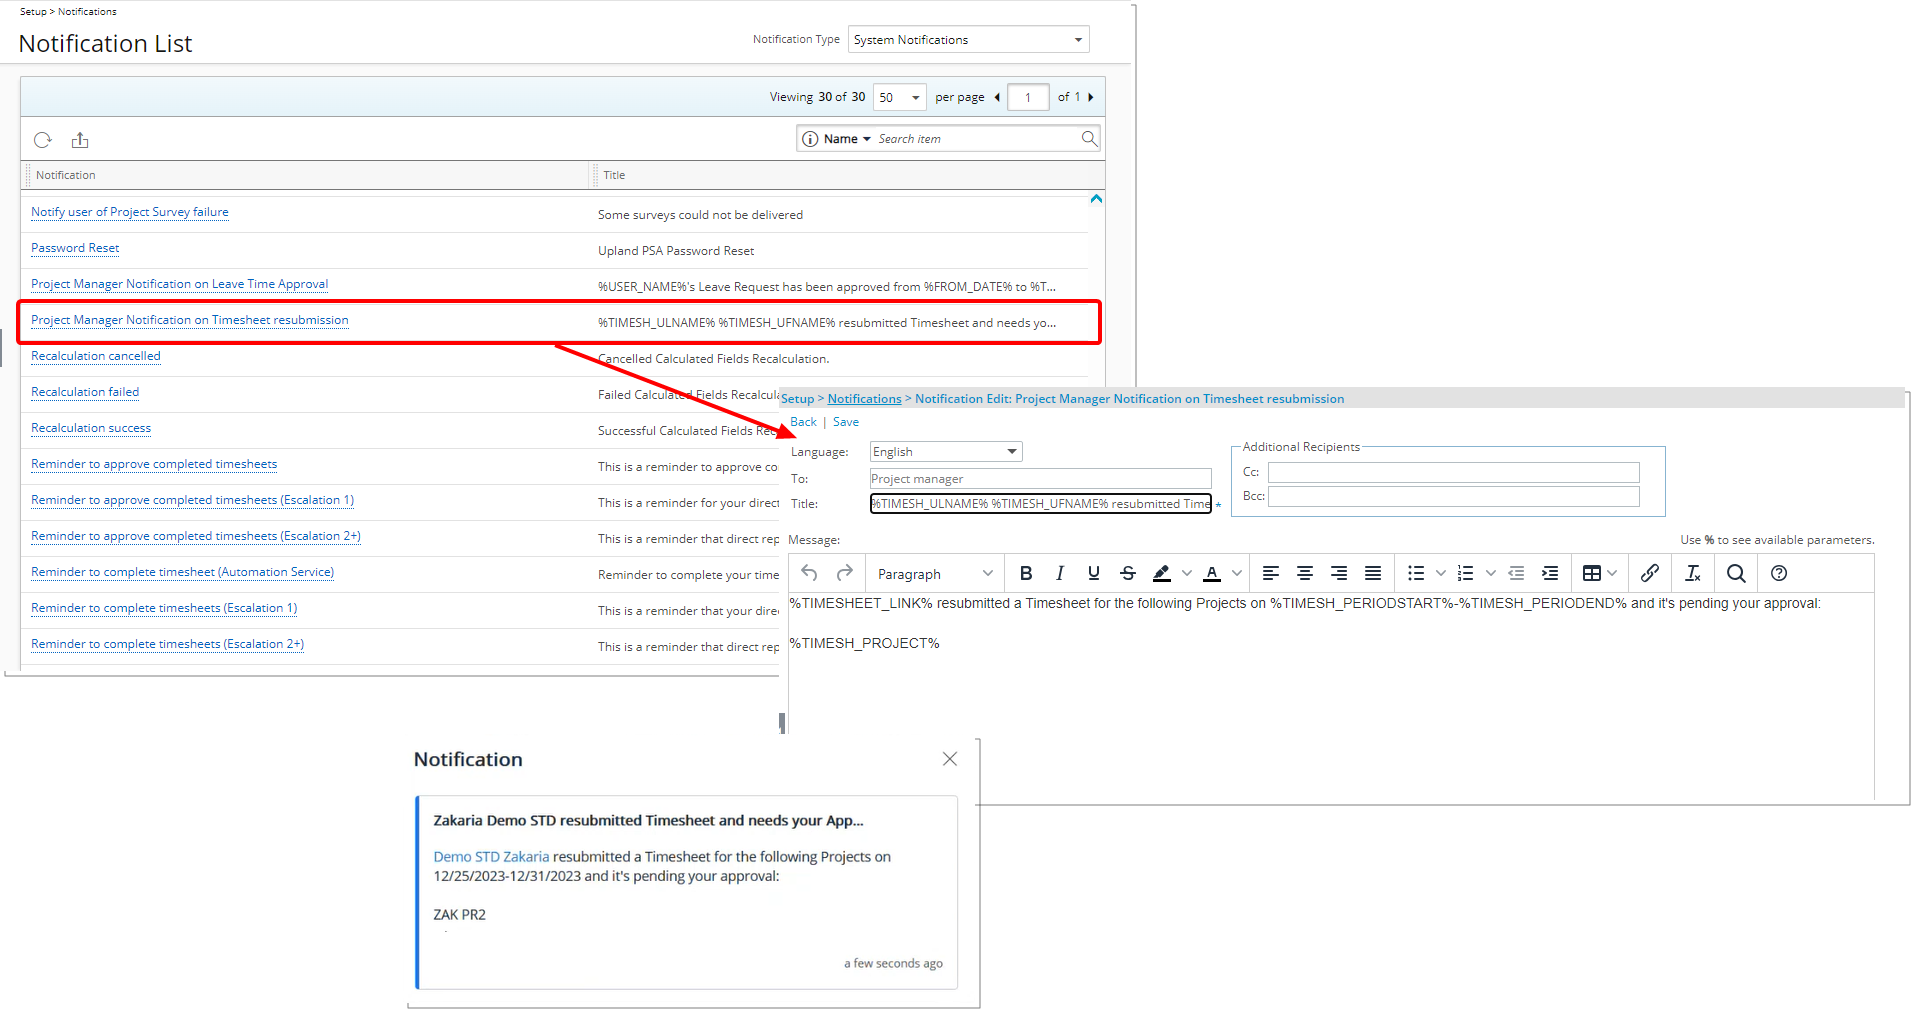
Task: Open the insert table tool
Action: tap(1591, 573)
